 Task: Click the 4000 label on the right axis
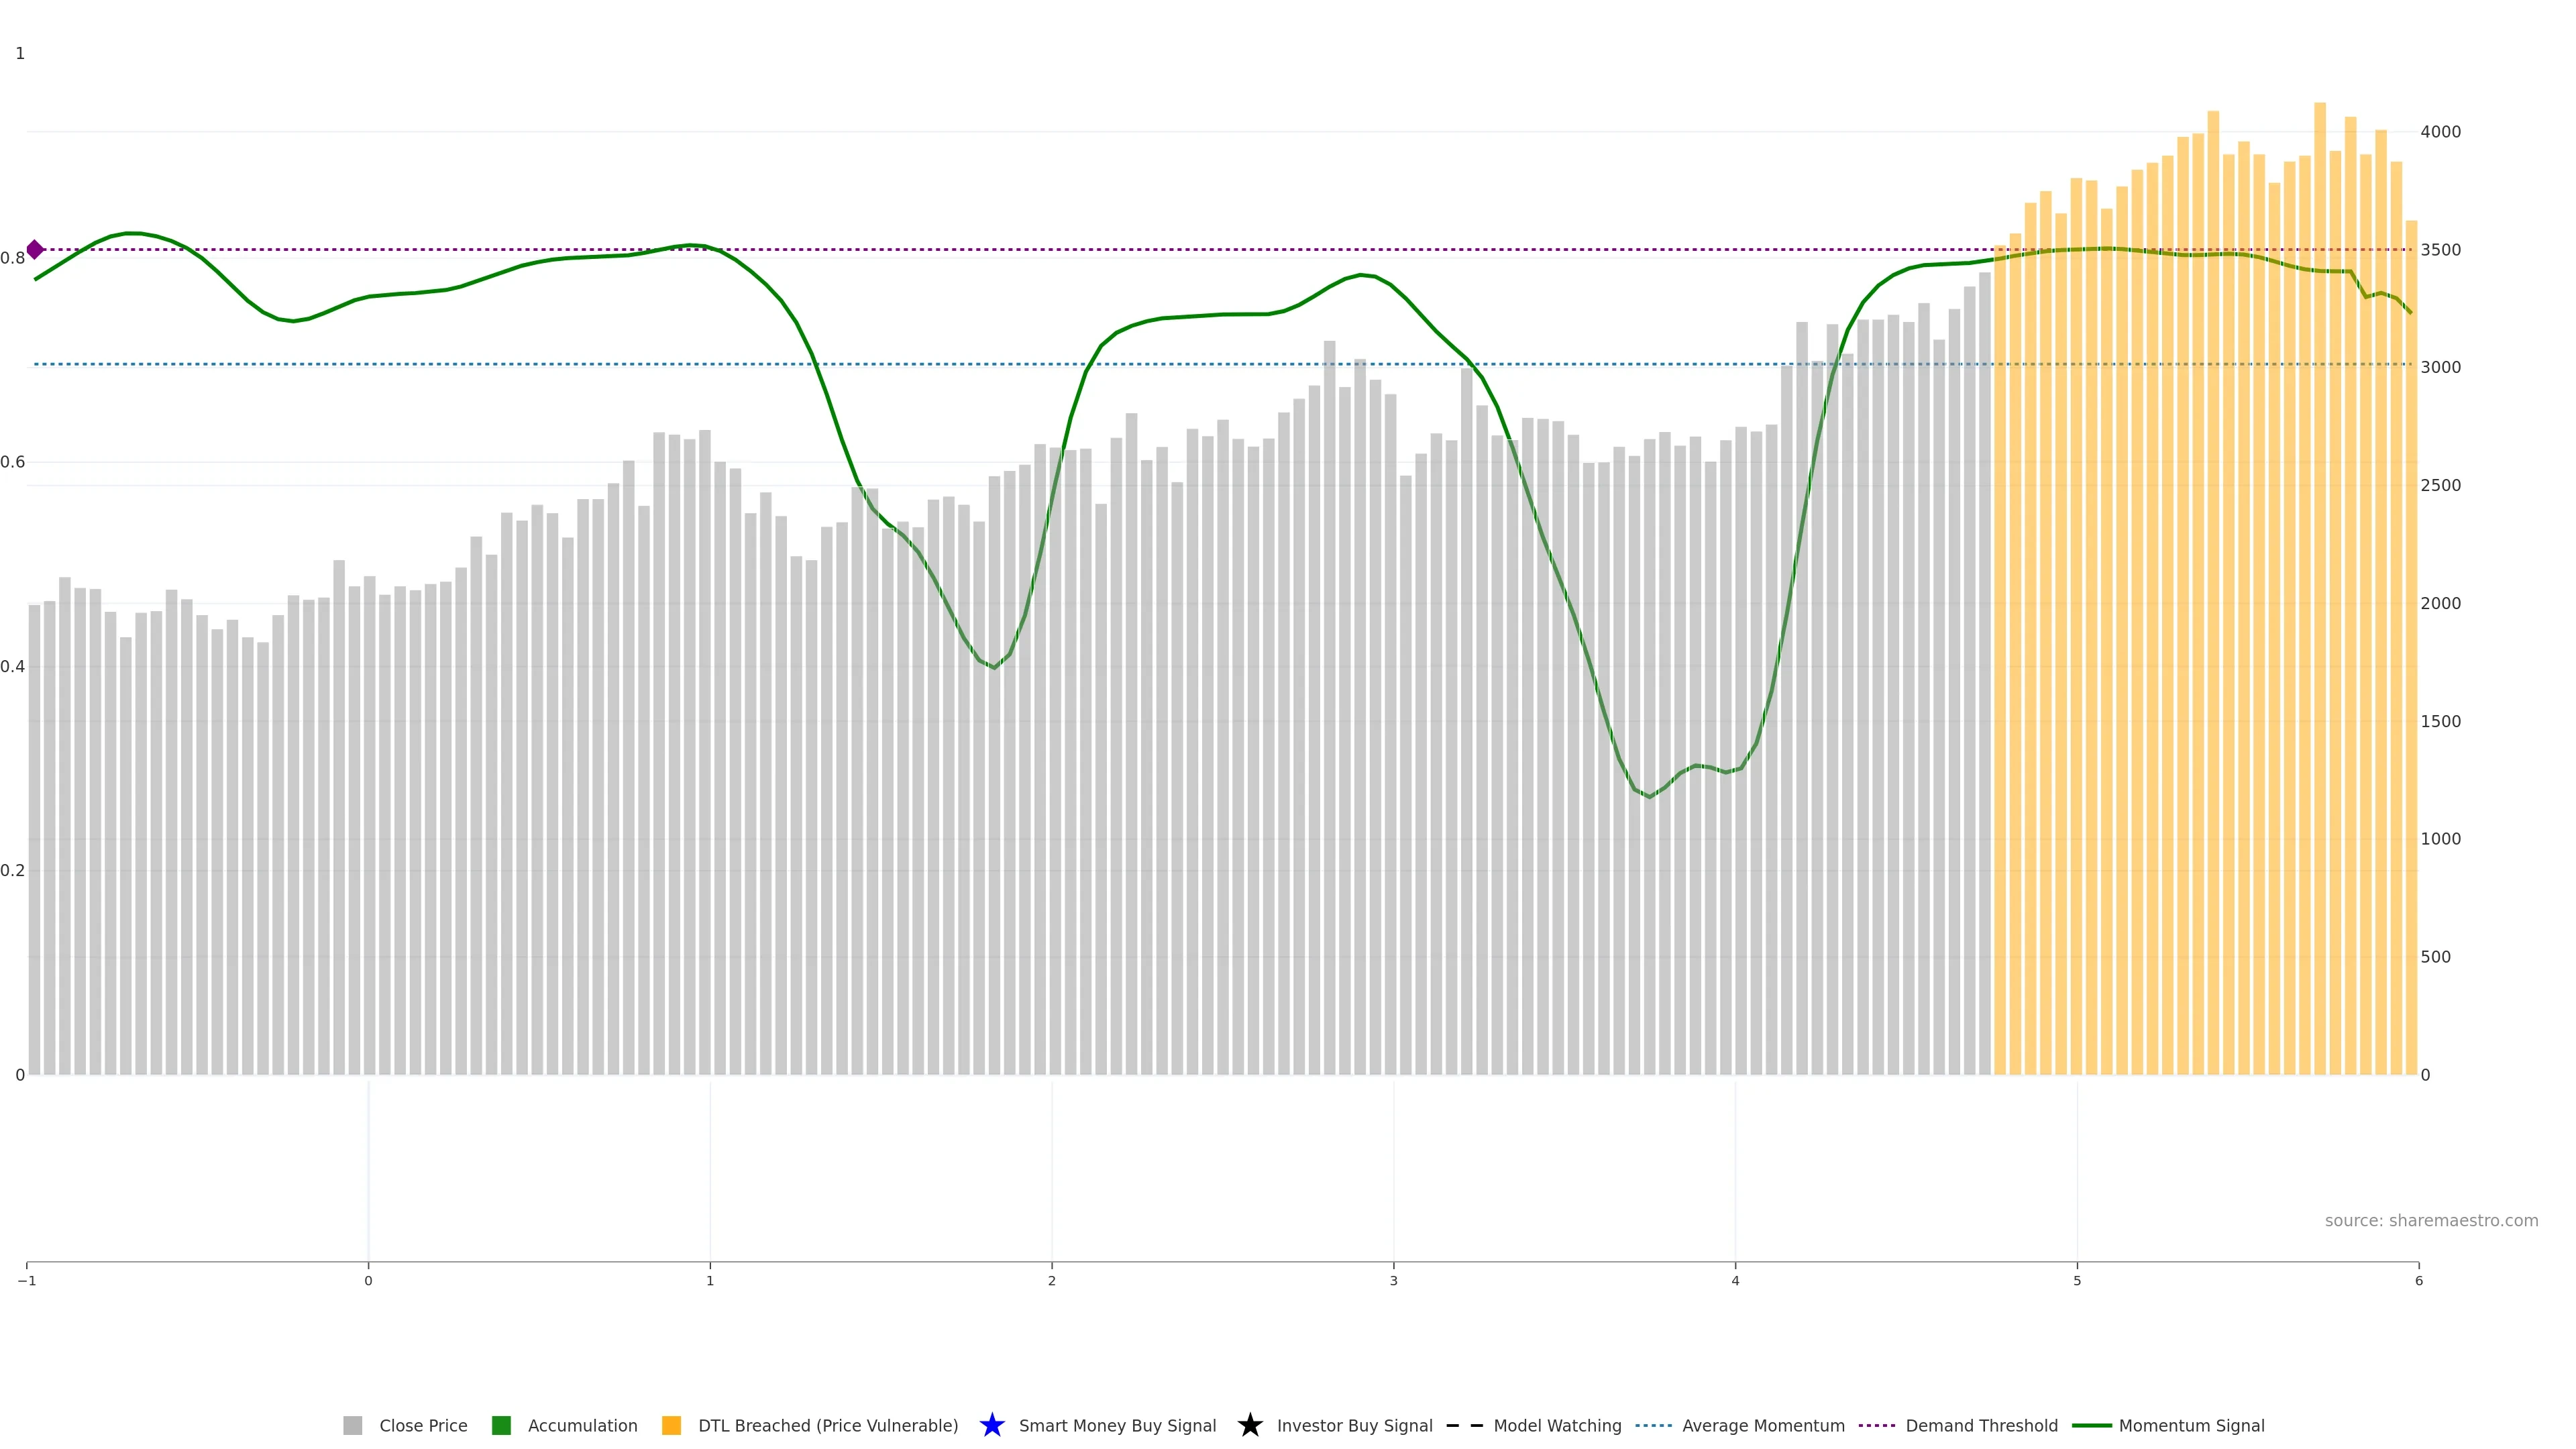[x=2440, y=132]
